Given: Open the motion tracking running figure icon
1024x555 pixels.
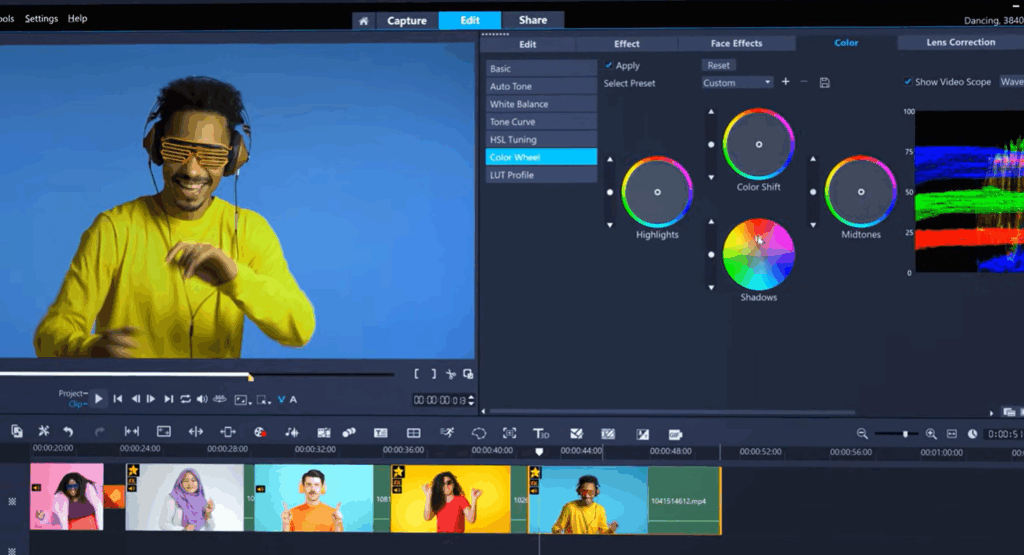Looking at the screenshot, I should click(447, 432).
